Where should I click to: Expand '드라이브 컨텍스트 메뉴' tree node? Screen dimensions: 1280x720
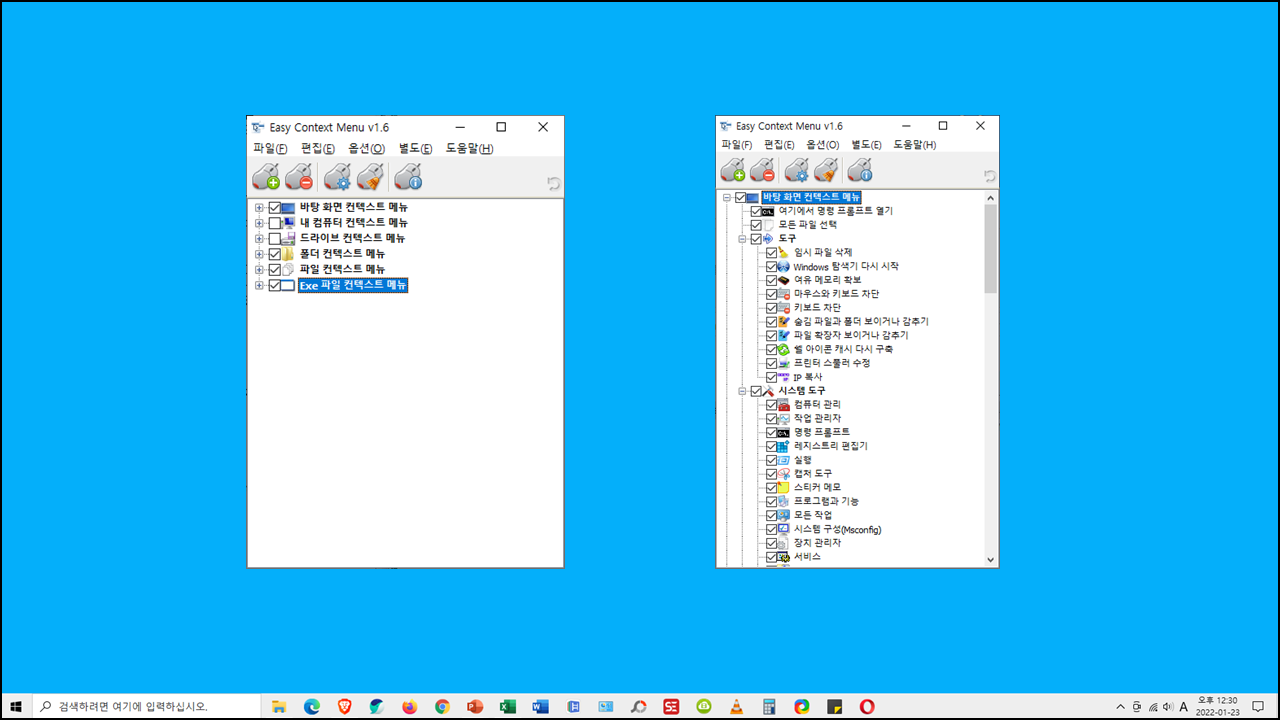[x=259, y=238]
